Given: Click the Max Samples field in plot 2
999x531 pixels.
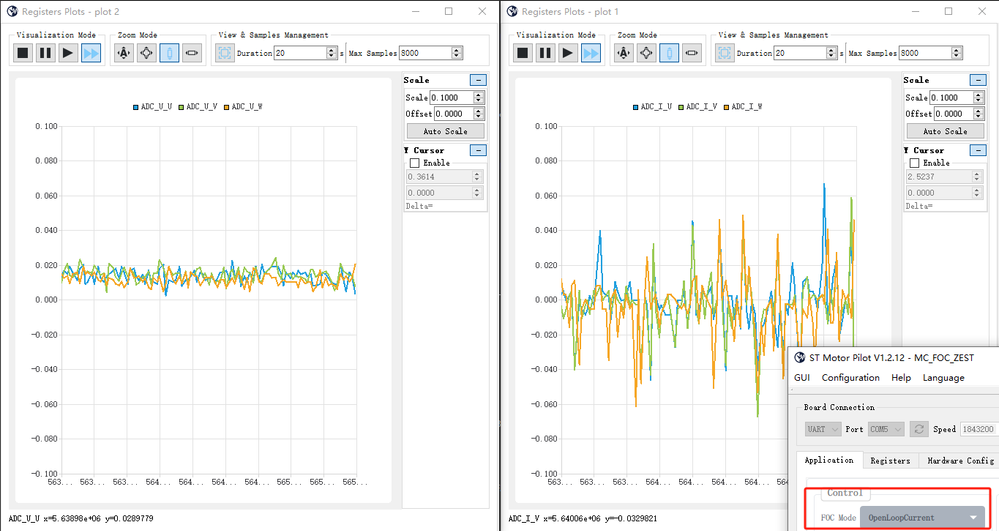Looking at the screenshot, I should pyautogui.click(x=425, y=53).
